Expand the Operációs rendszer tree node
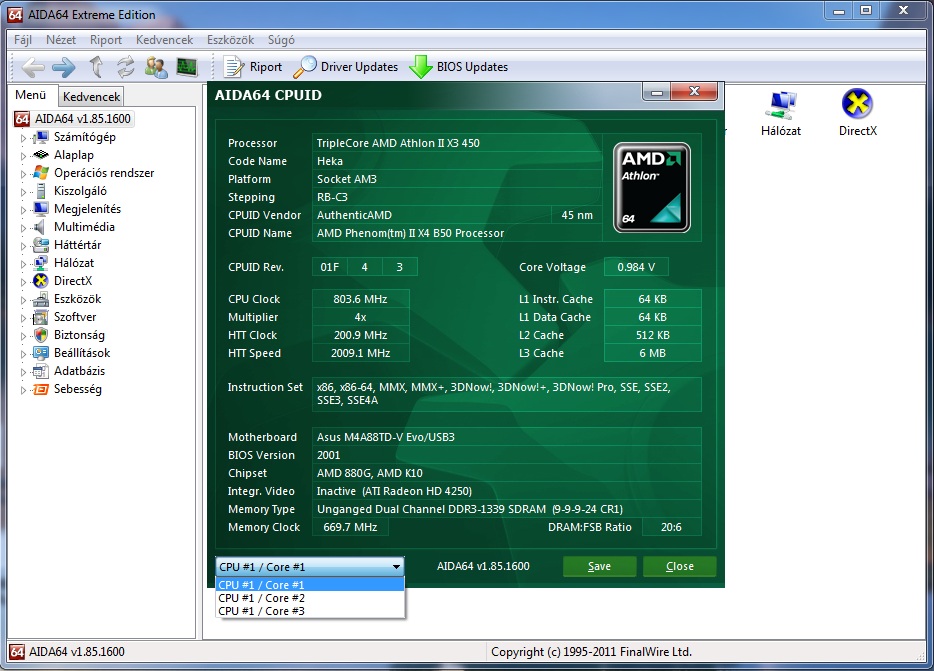This screenshot has height=671, width=934. click(23, 174)
